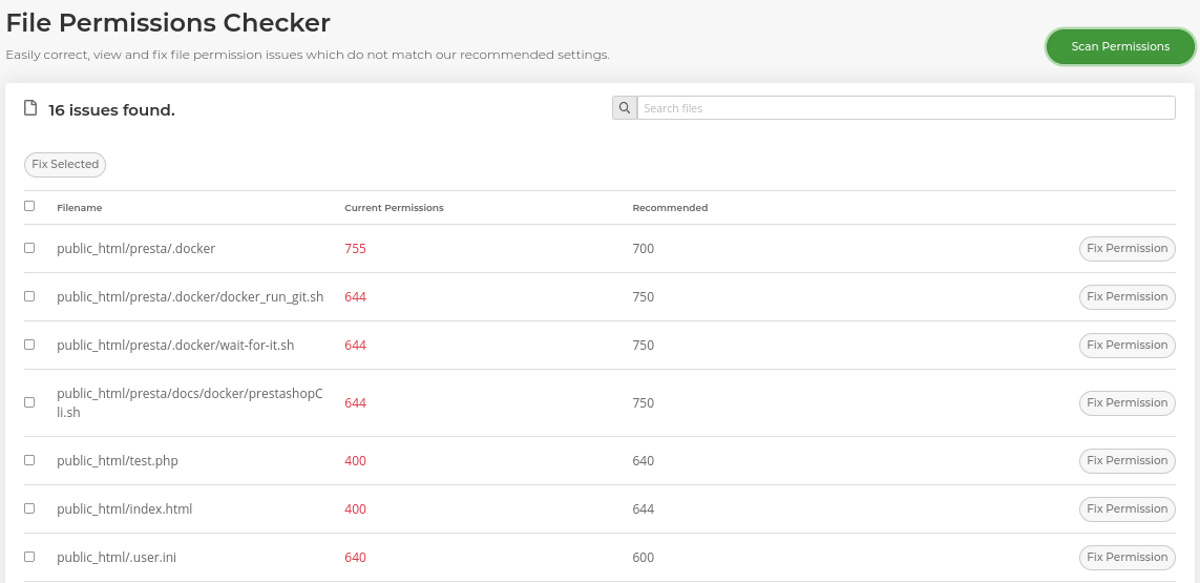Tick the wait-for-it.sh checkbox
The image size is (1200, 583).
(x=29, y=344)
